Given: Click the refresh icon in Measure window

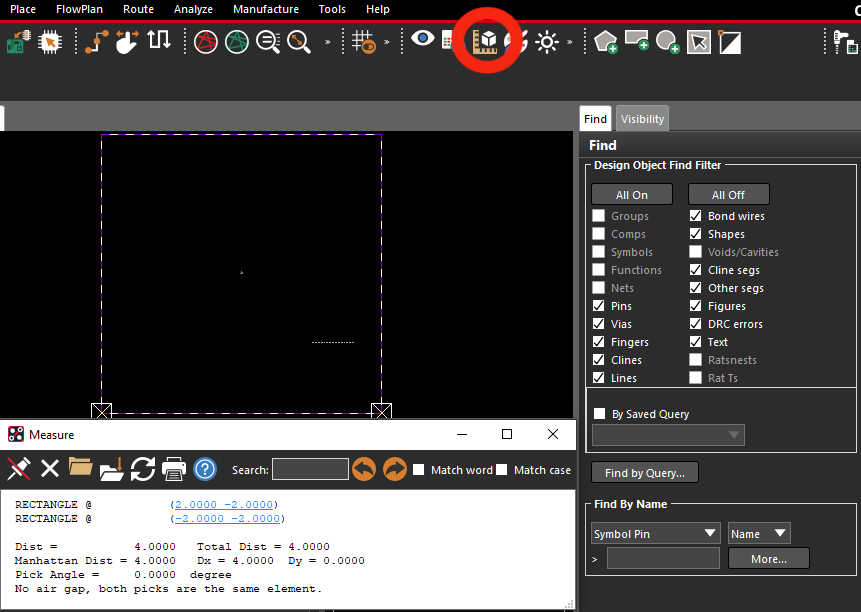Looking at the screenshot, I should click(x=143, y=470).
